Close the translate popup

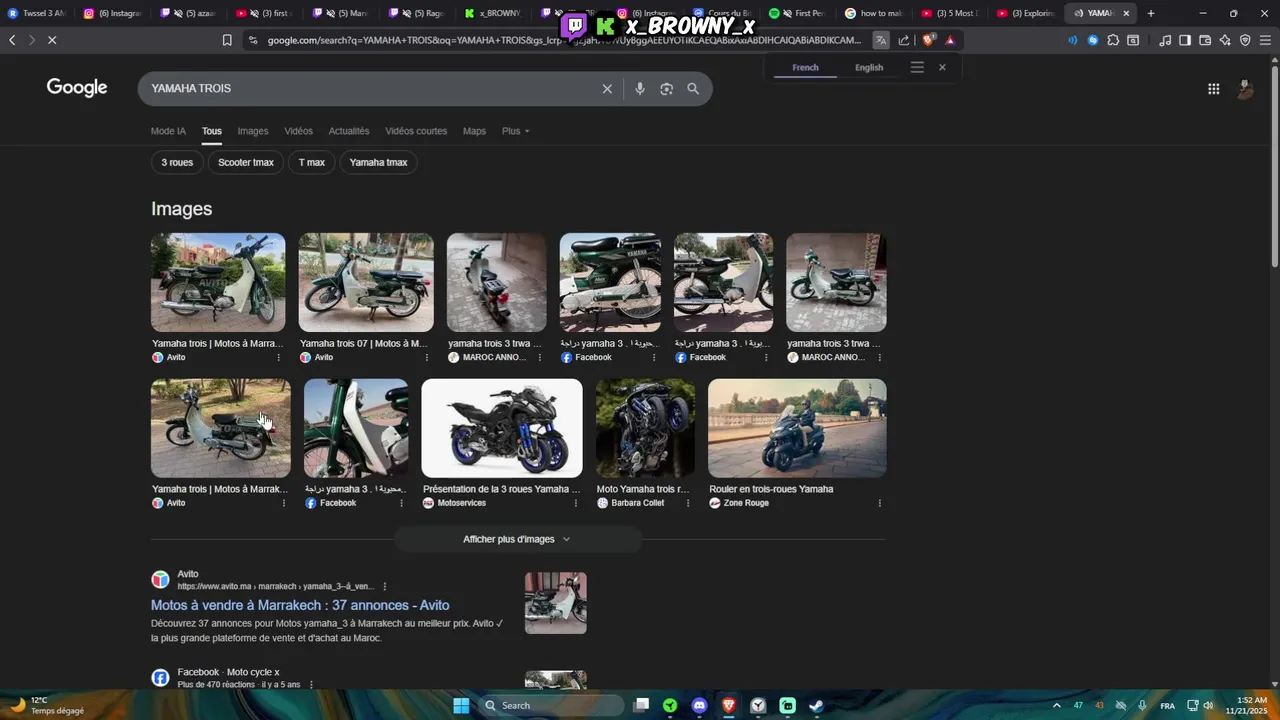[x=942, y=67]
